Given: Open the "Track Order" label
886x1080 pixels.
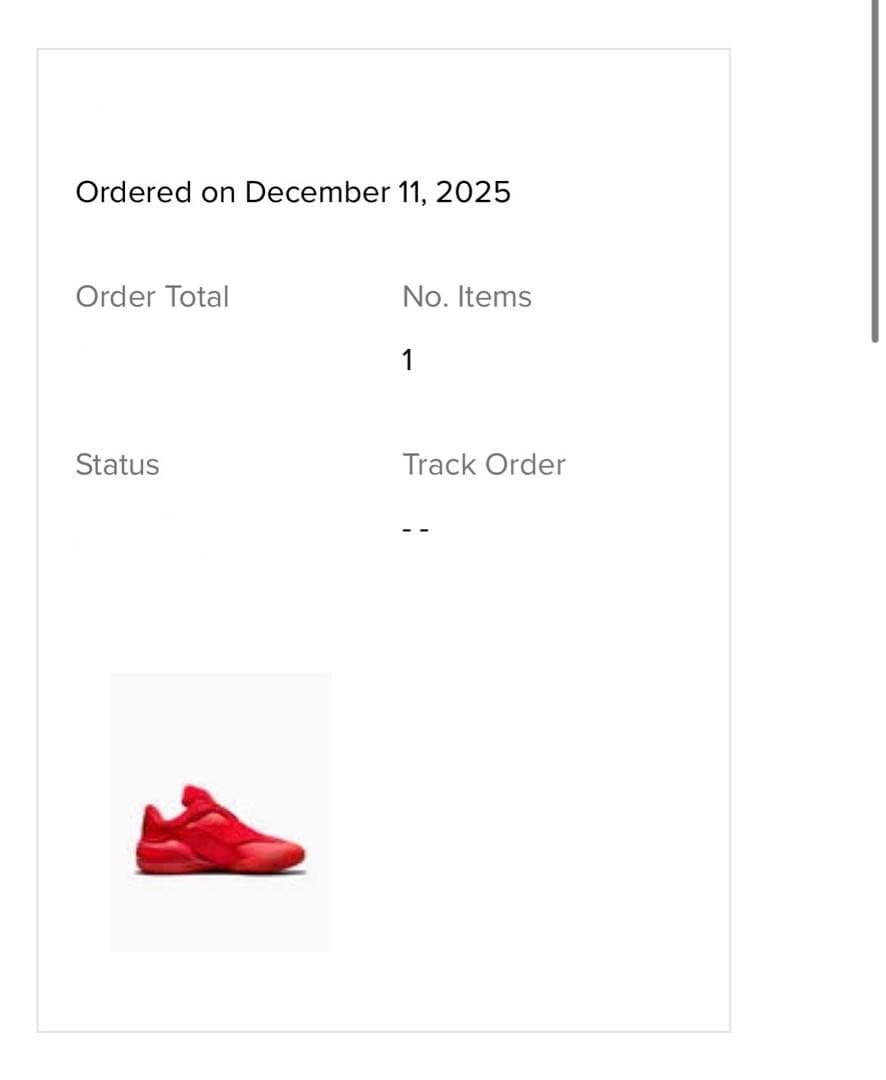Looking at the screenshot, I should [484, 465].
